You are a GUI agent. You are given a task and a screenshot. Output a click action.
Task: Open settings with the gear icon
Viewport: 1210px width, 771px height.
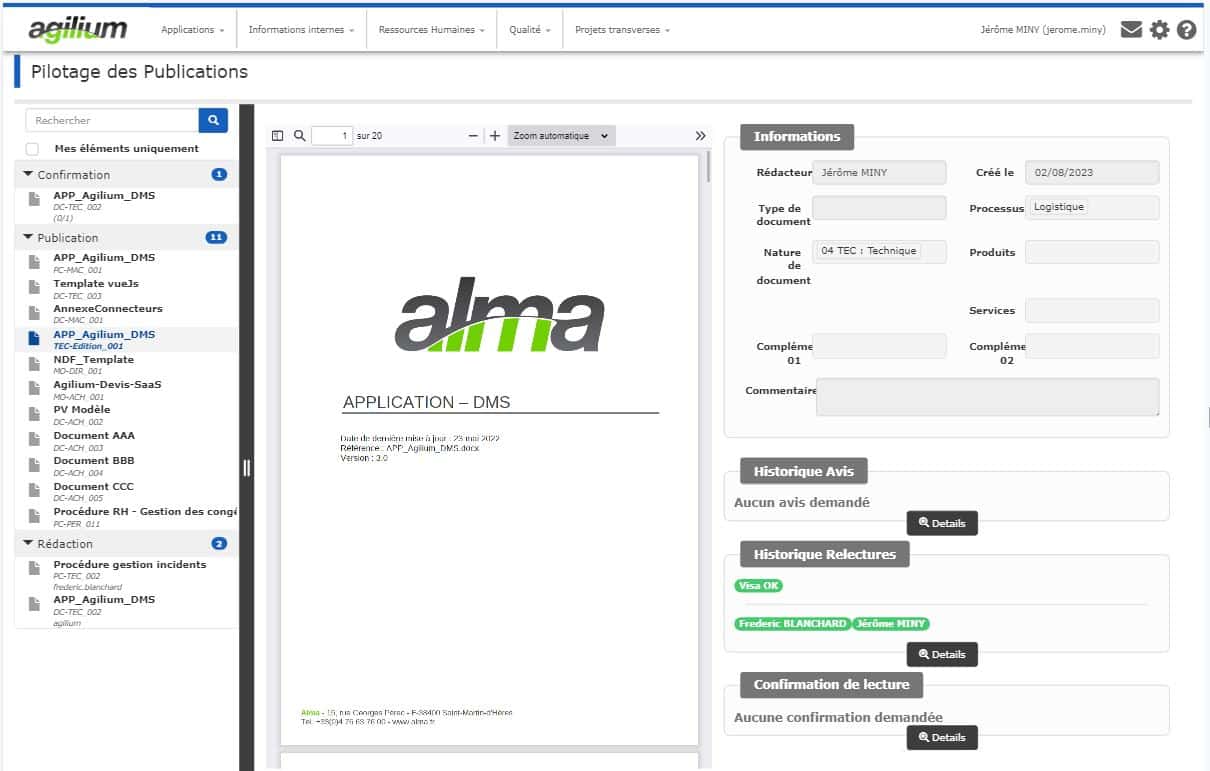(x=1159, y=29)
